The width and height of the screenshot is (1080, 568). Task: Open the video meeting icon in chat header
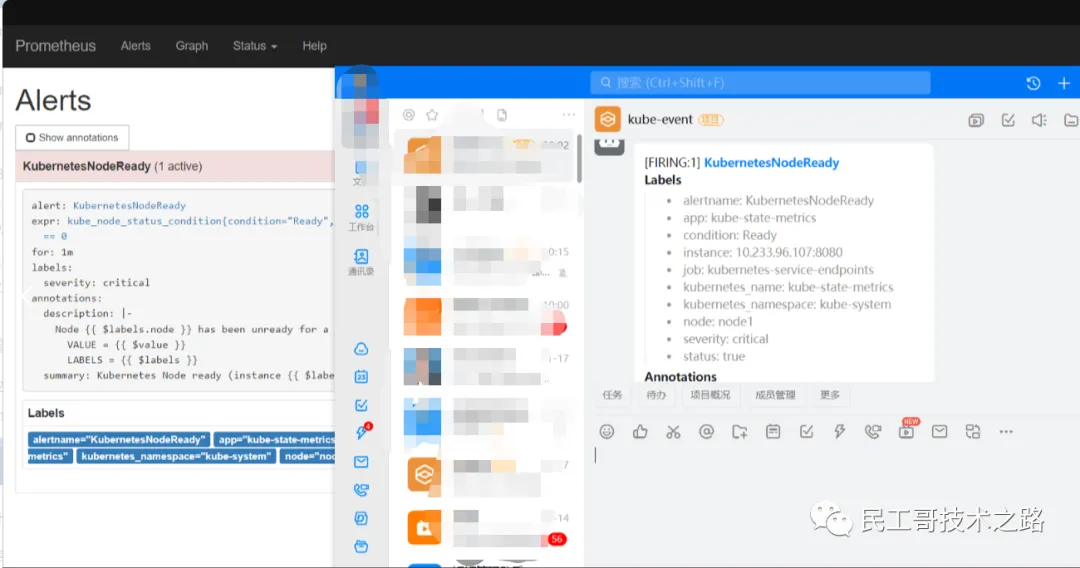tap(976, 120)
